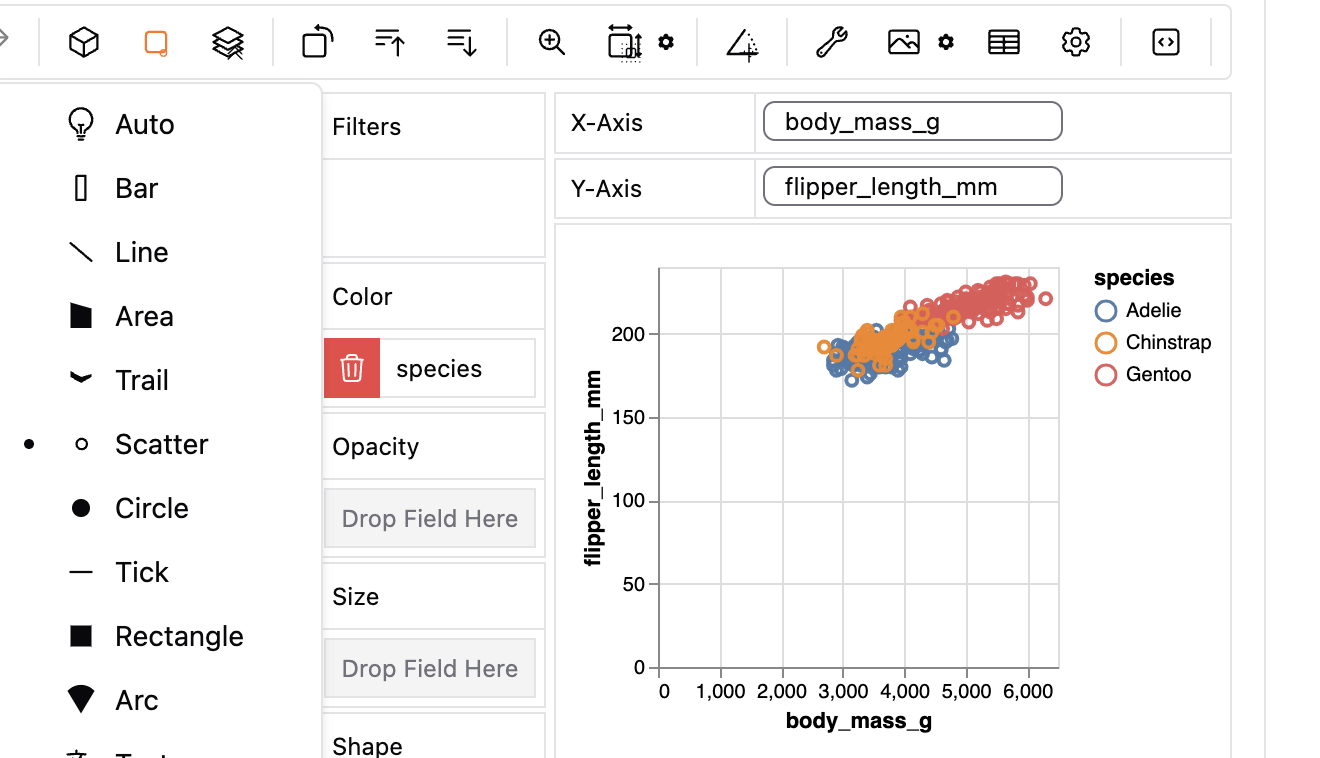Image resolution: width=1320 pixels, height=758 pixels.
Task: Select the Circle mark type
Action: point(152,508)
